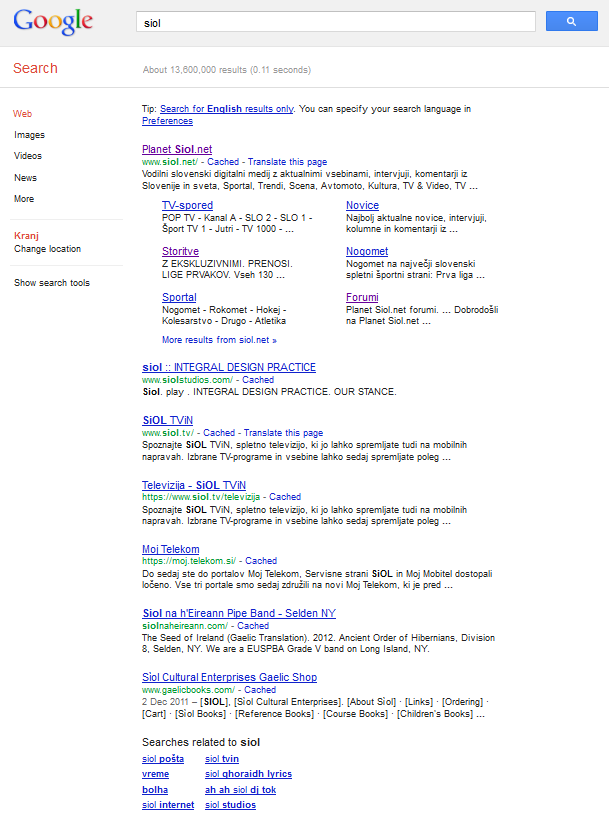The height and width of the screenshot is (820, 609).
Task: Expand More search categories
Action: pos(24,199)
